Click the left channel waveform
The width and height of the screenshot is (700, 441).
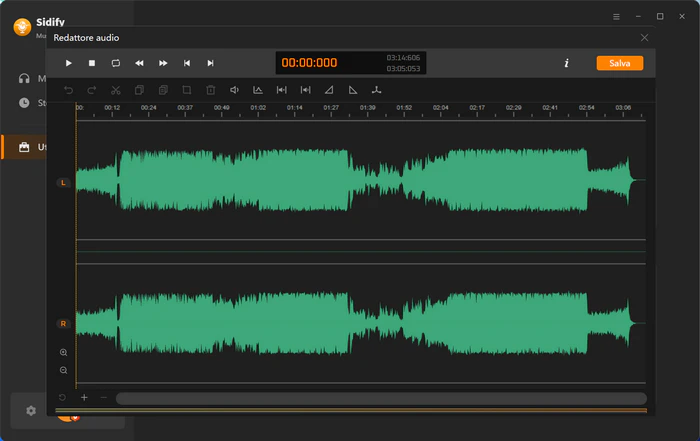click(x=361, y=180)
